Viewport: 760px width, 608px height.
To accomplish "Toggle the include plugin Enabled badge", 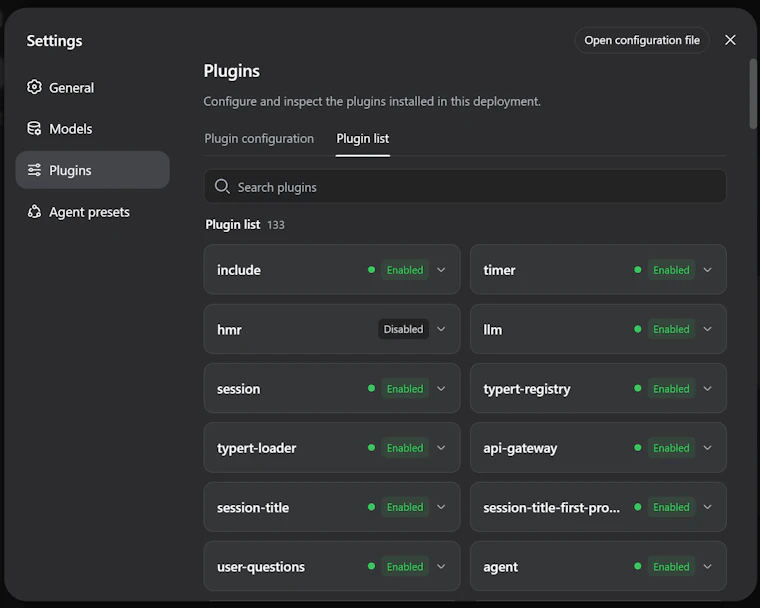I will pyautogui.click(x=405, y=270).
